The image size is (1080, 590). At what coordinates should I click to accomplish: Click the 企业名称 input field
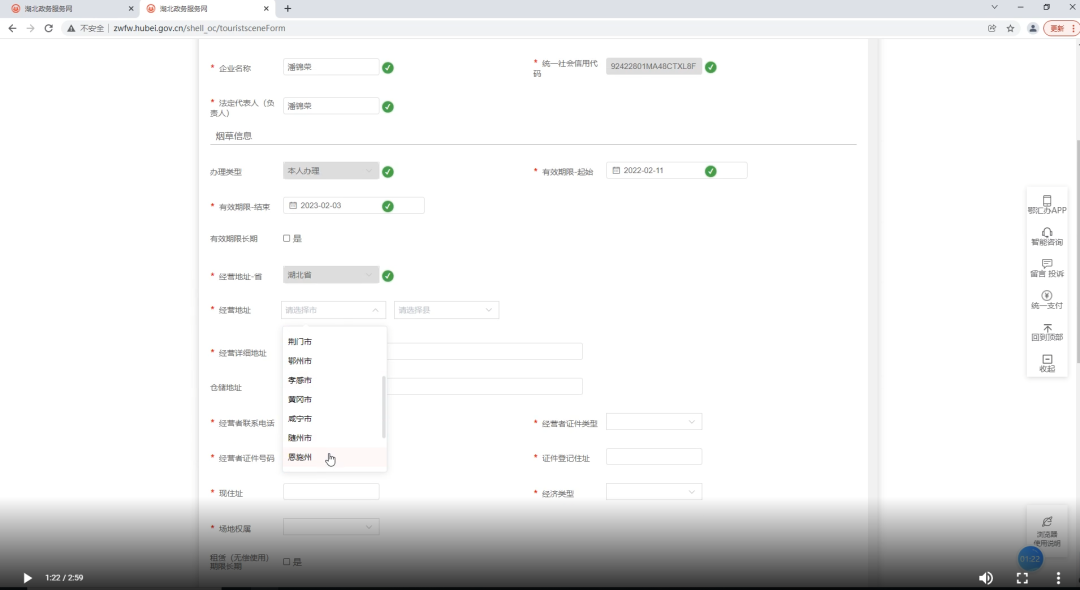point(331,67)
